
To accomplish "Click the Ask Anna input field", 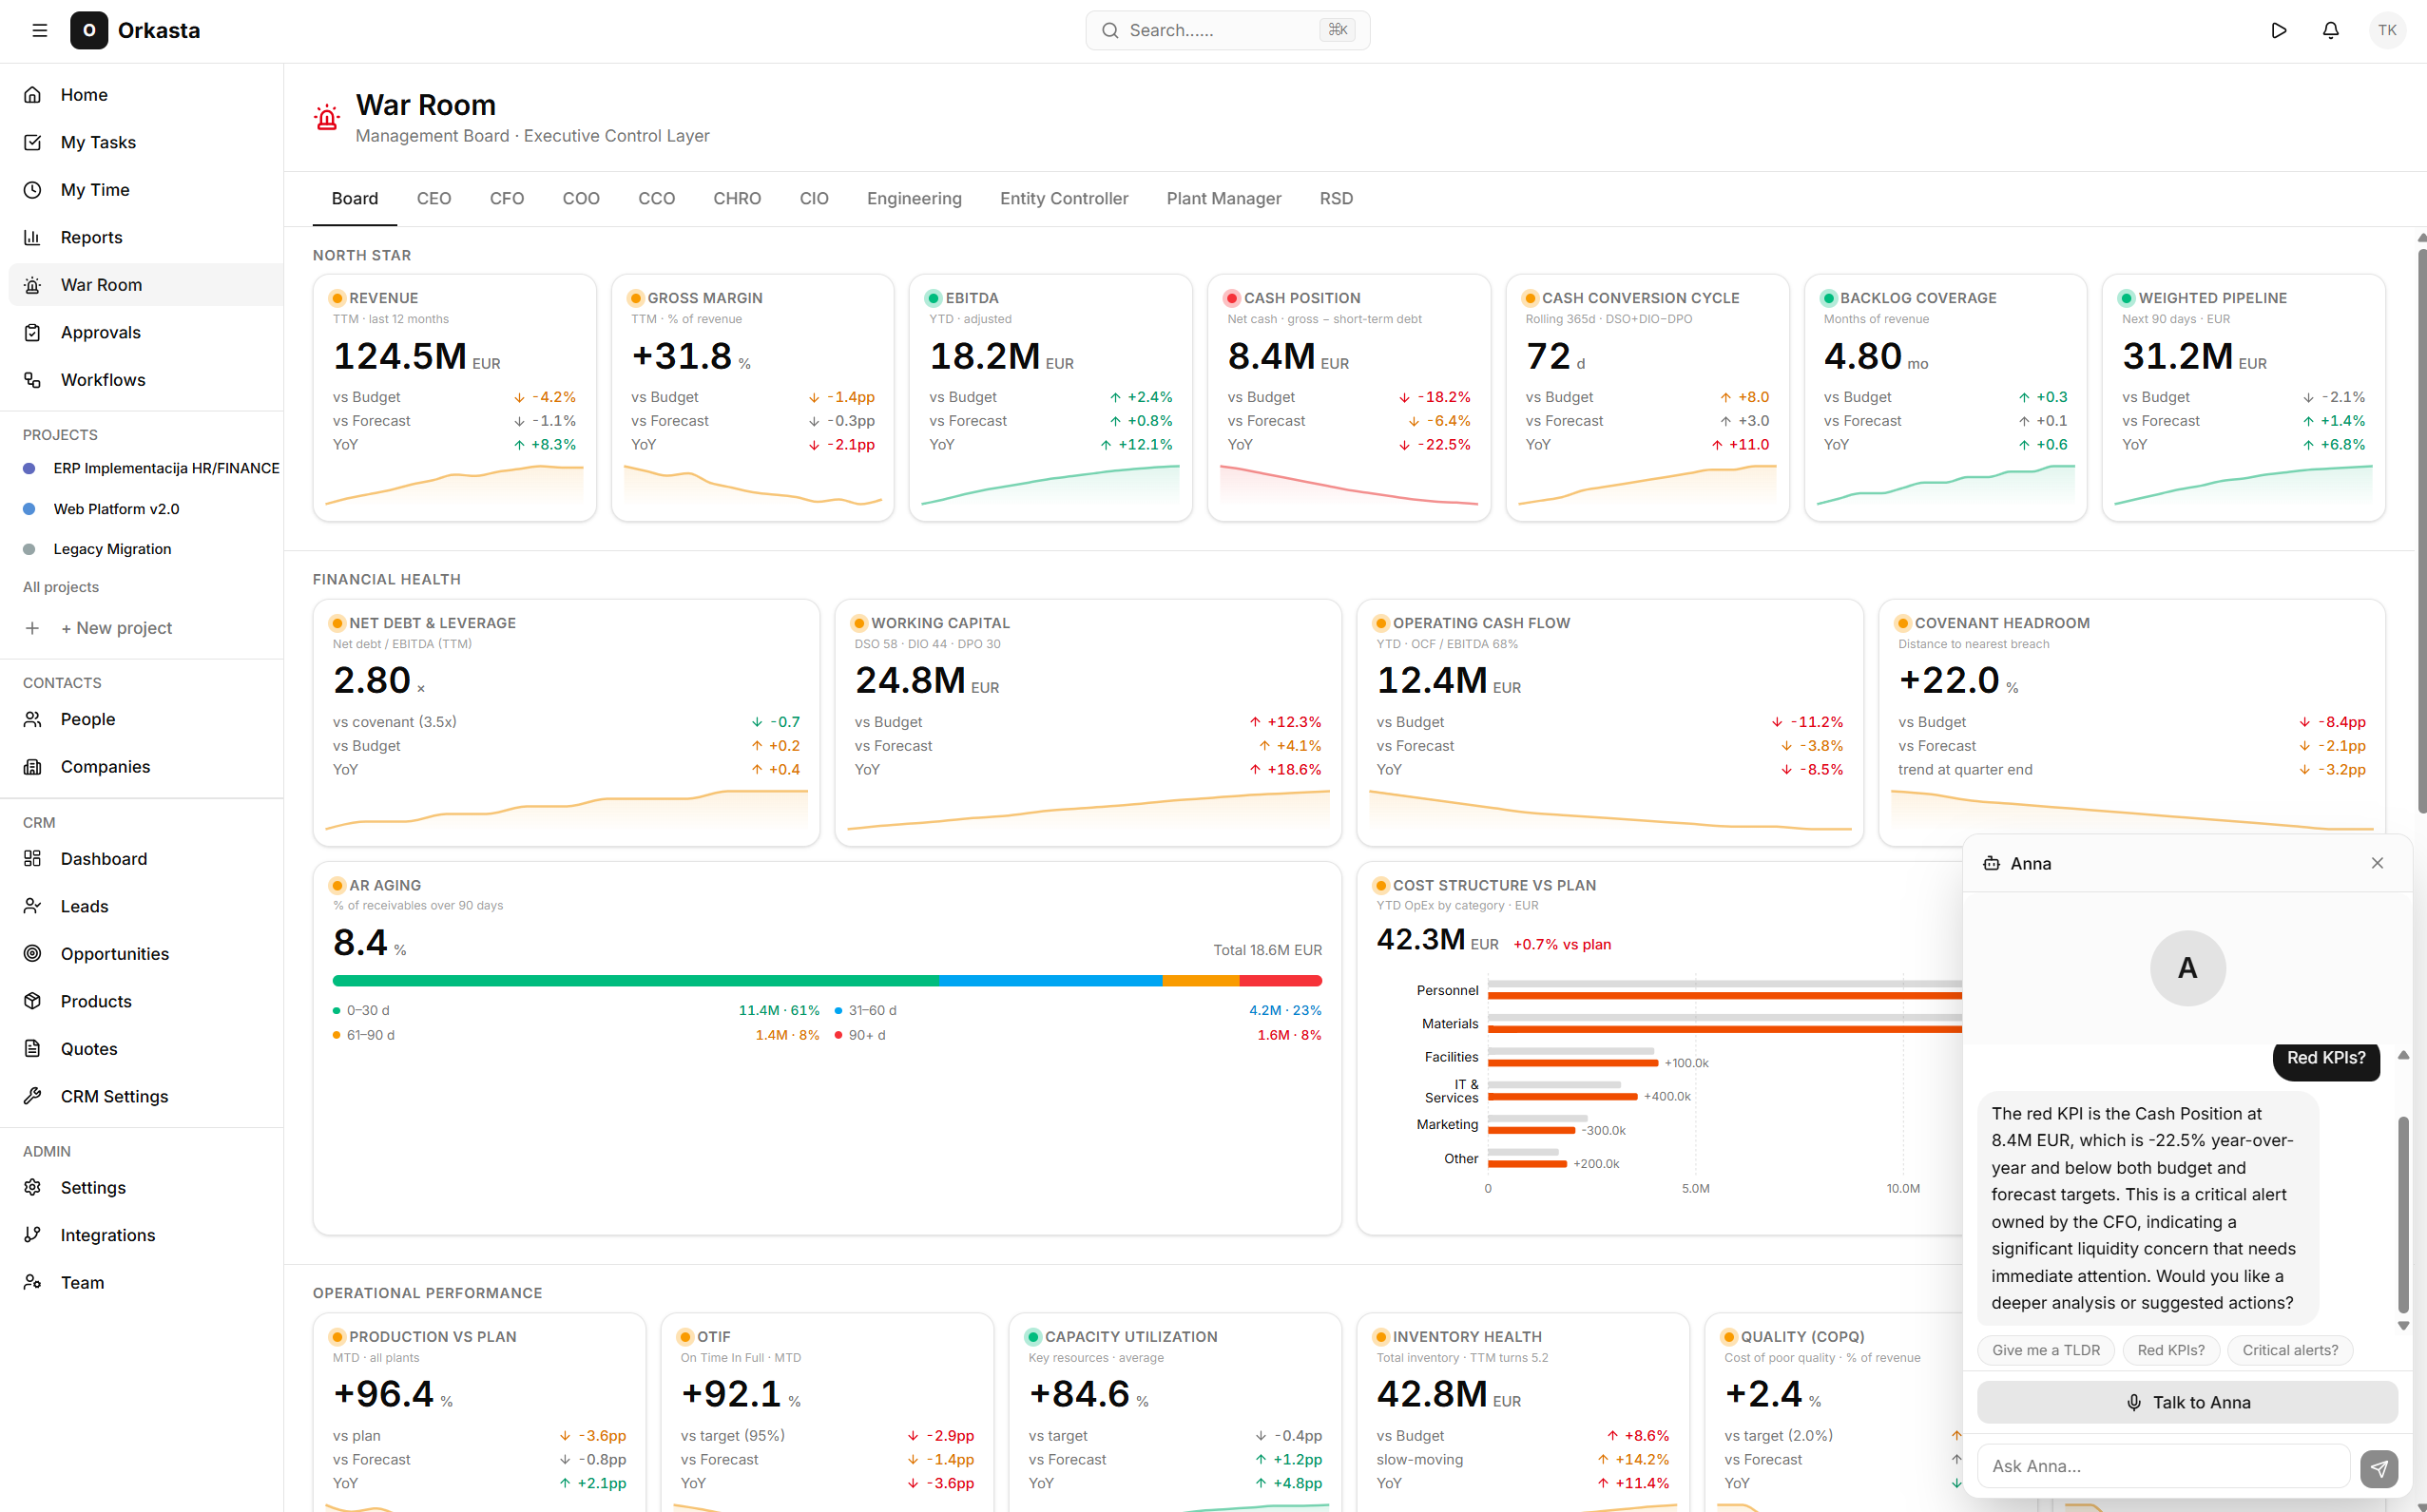I will [x=2163, y=1466].
